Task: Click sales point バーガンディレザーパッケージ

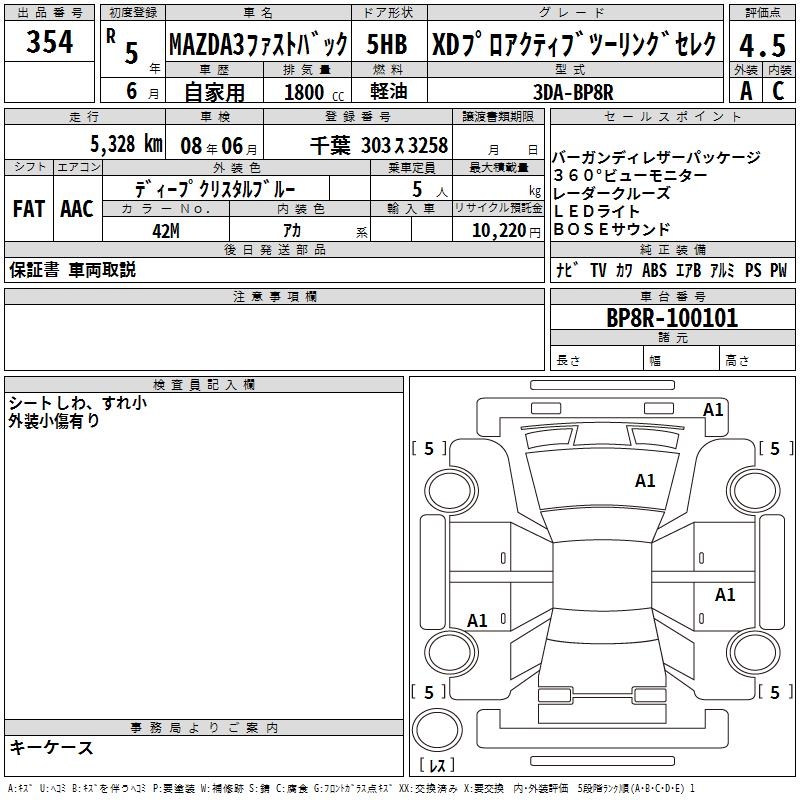Action: [x=656, y=157]
